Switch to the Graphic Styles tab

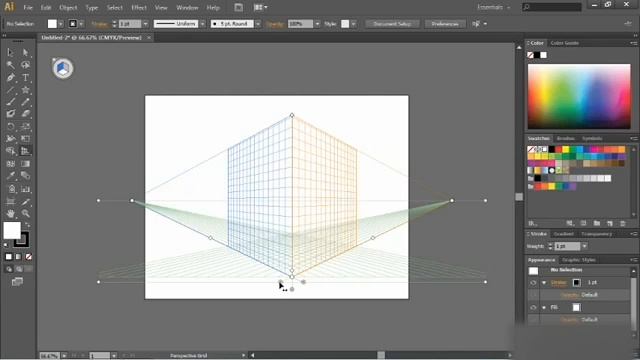(x=579, y=260)
